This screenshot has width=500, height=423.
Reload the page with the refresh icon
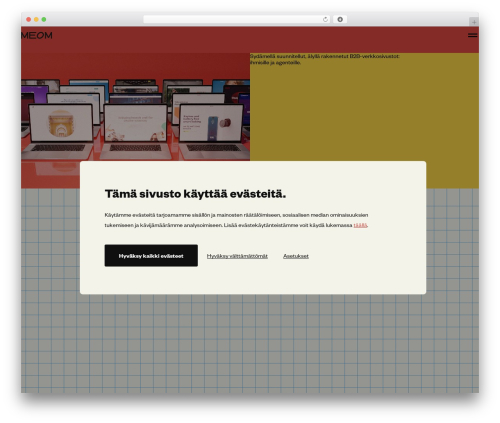click(x=325, y=20)
